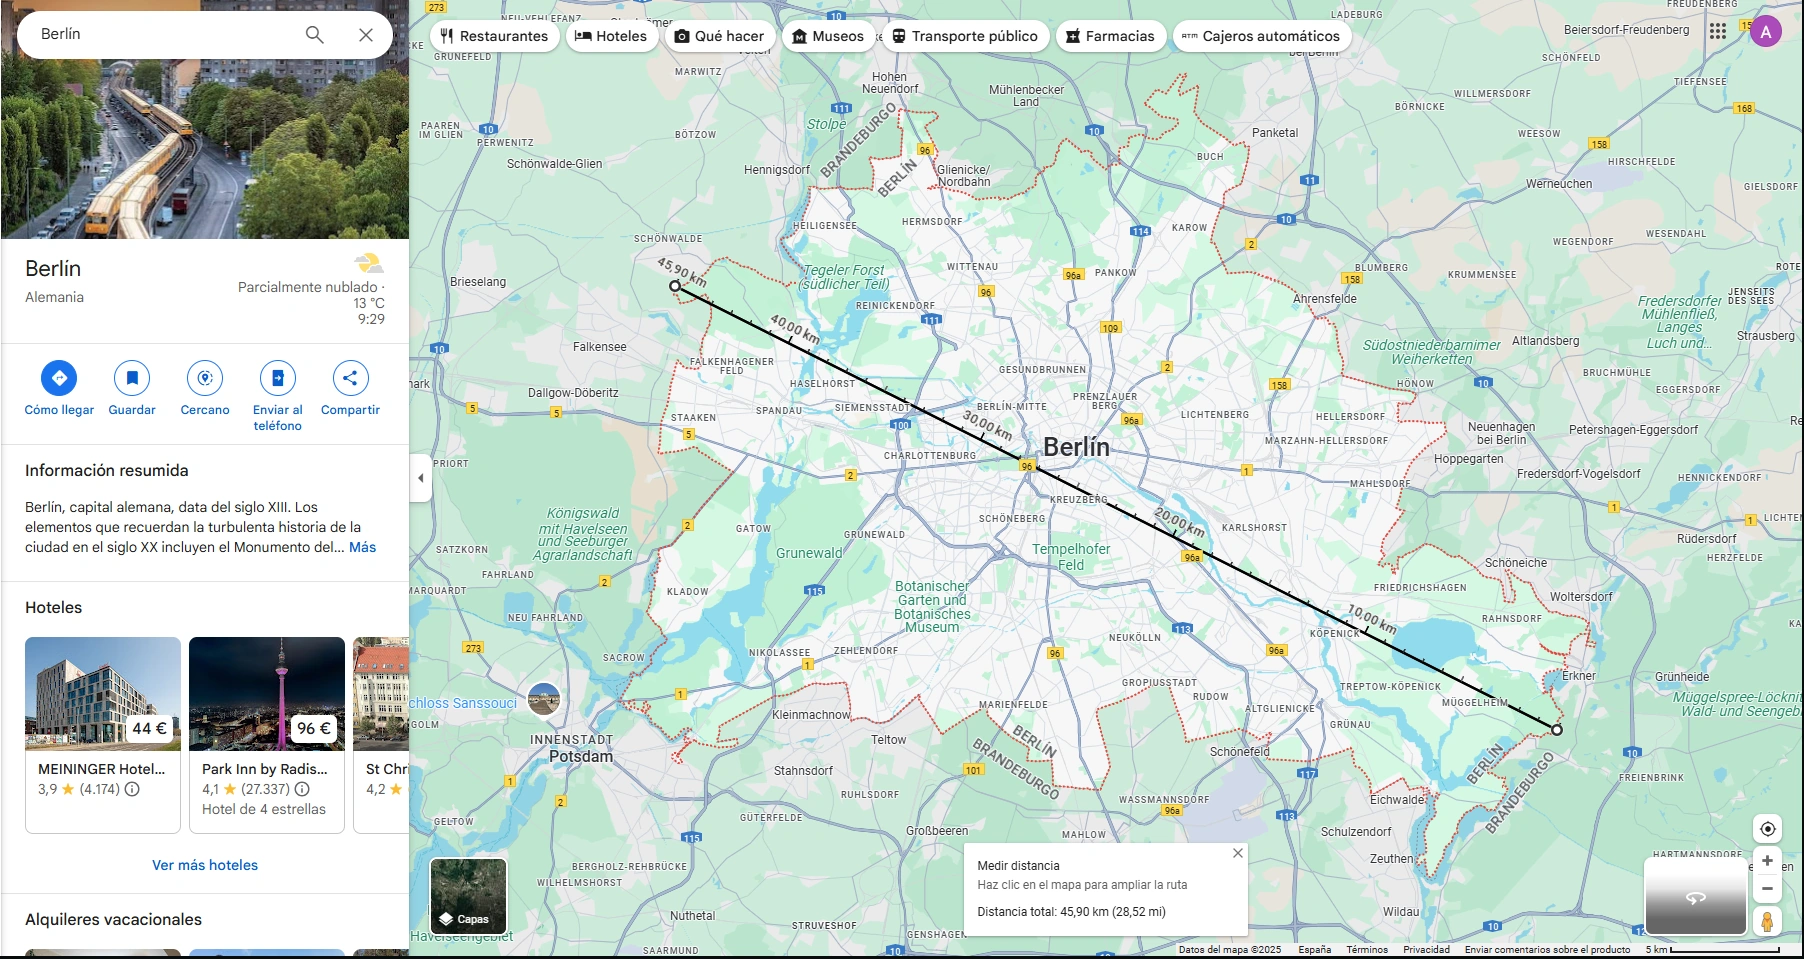
Task: Click the Botanischer Garten label
Action: pos(932,607)
